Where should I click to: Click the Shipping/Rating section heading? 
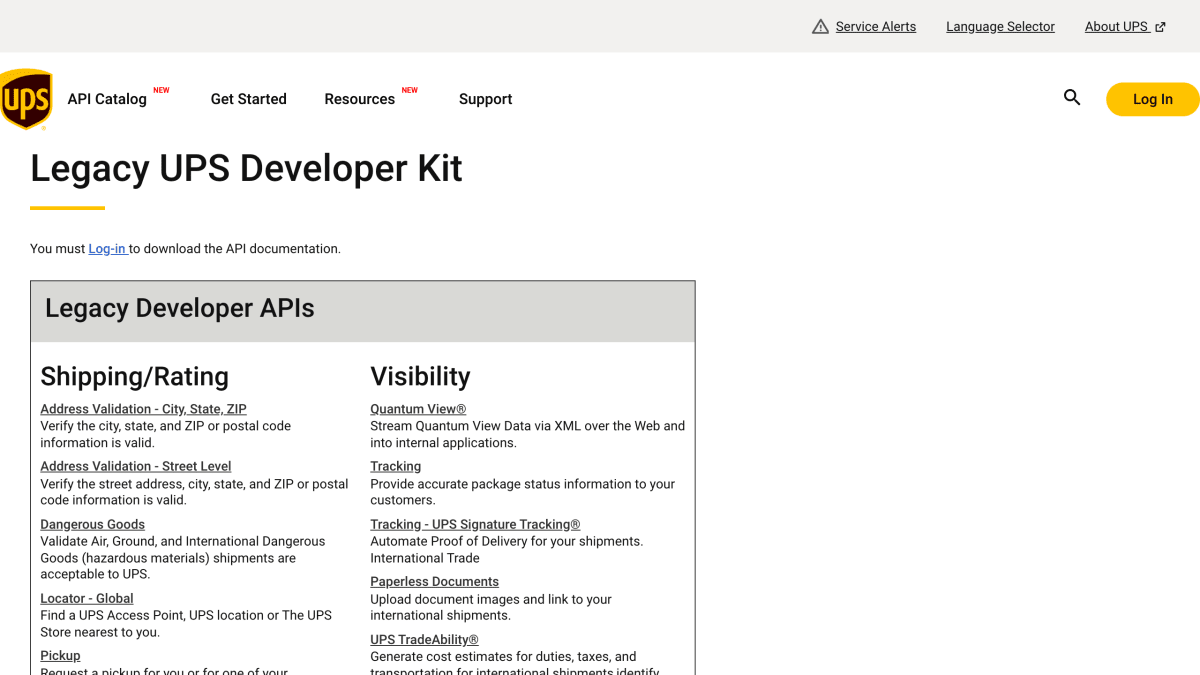point(135,376)
